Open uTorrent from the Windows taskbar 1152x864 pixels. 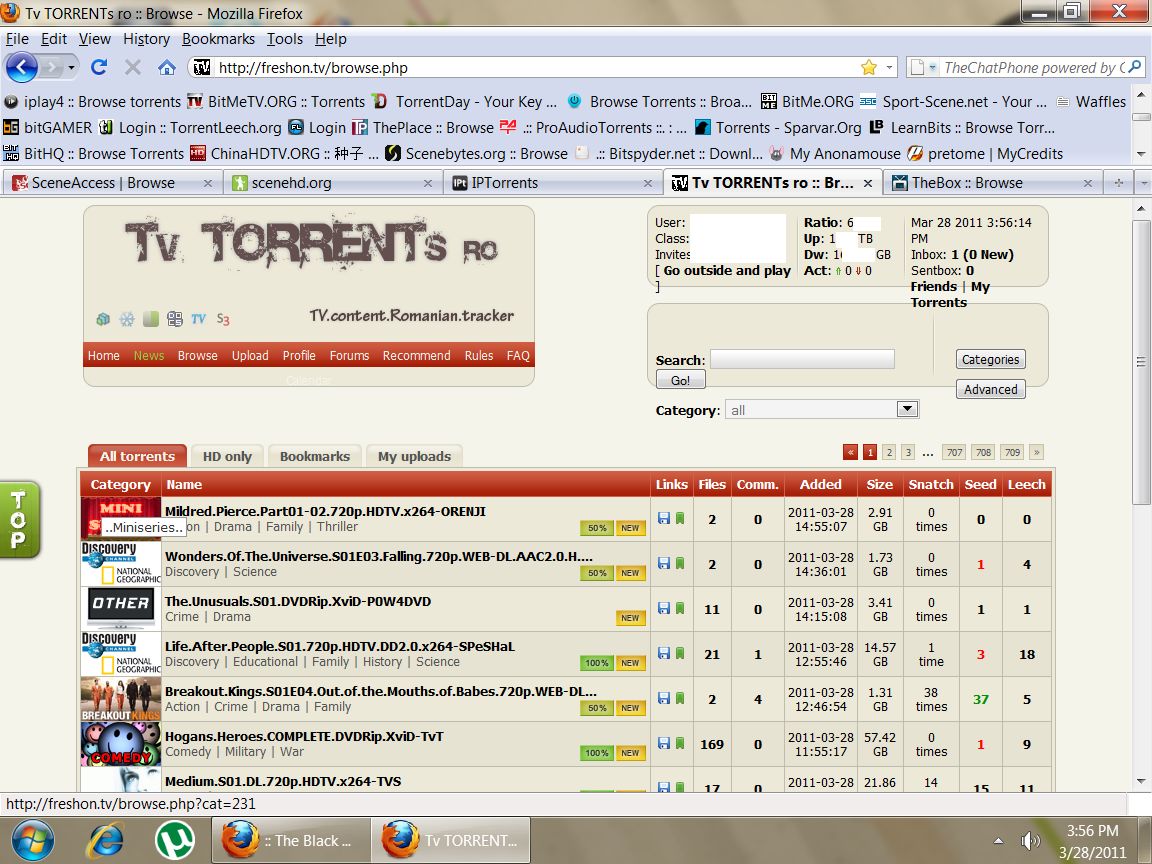(x=174, y=840)
